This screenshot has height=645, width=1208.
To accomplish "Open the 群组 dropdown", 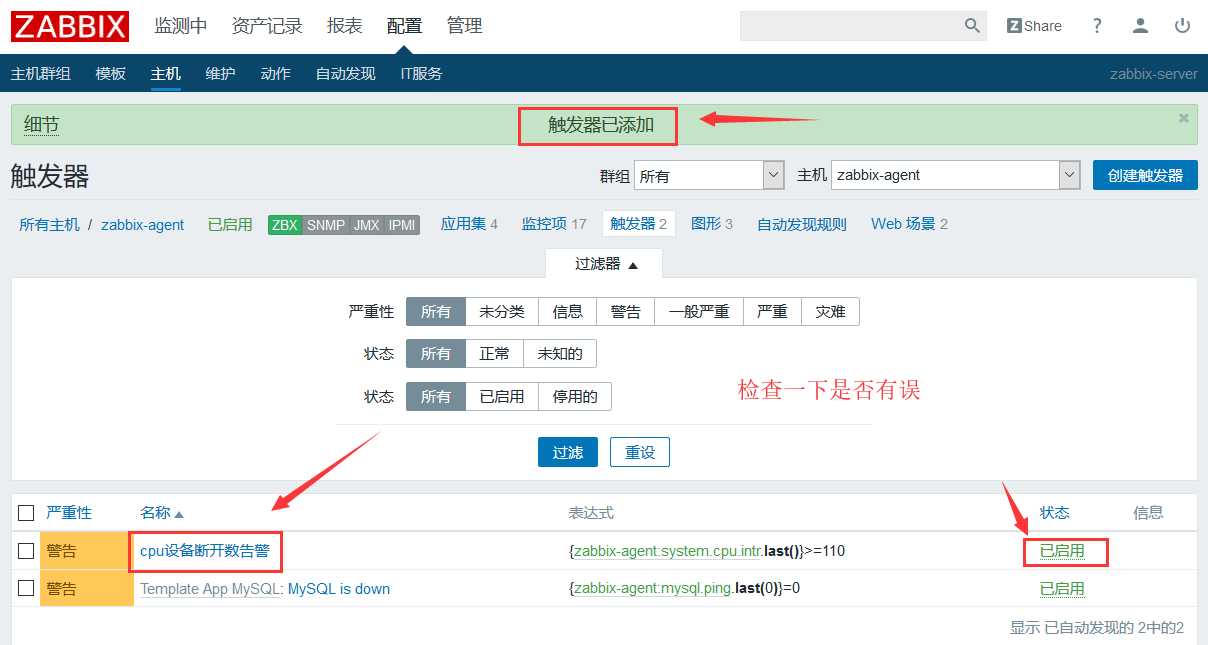I will 709,175.
